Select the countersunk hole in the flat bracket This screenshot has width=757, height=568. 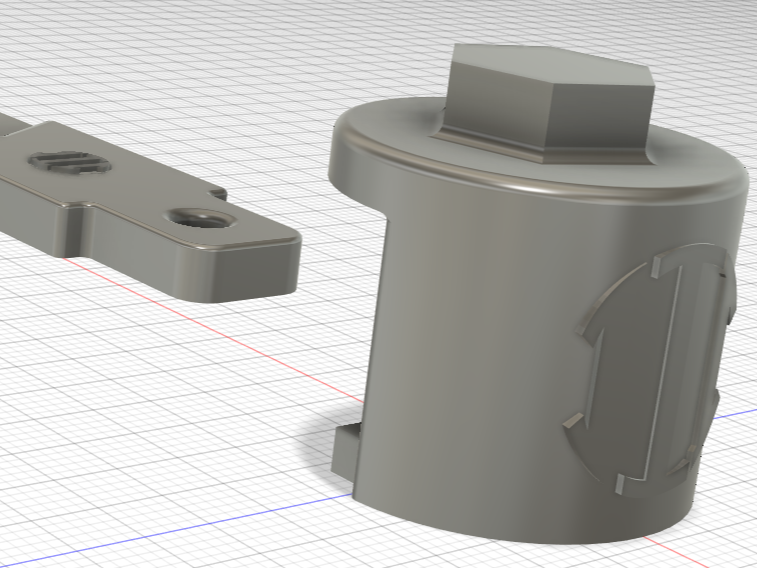[201, 218]
